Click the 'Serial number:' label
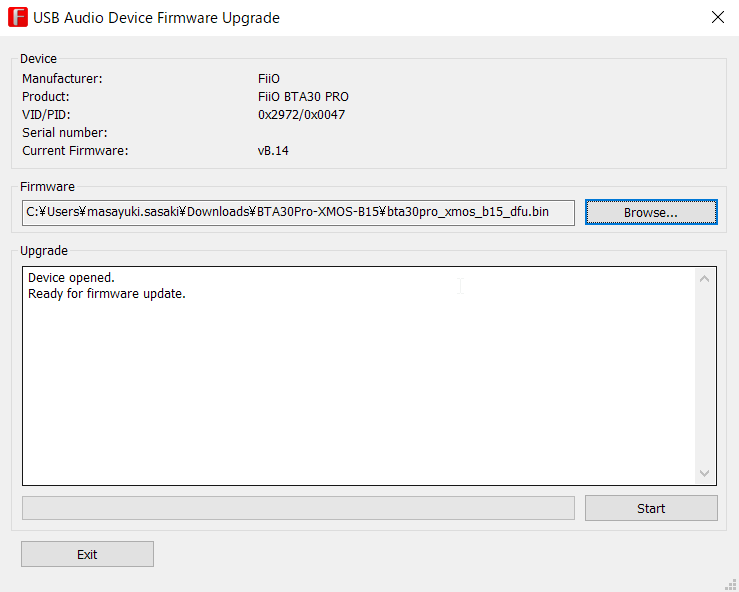 [x=65, y=133]
